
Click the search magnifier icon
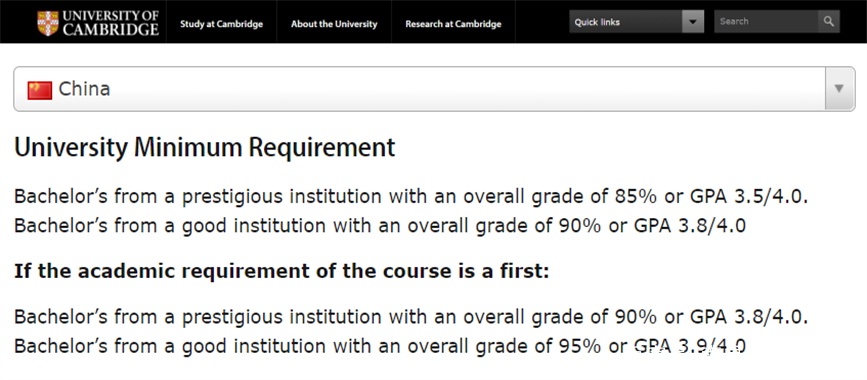pos(828,22)
